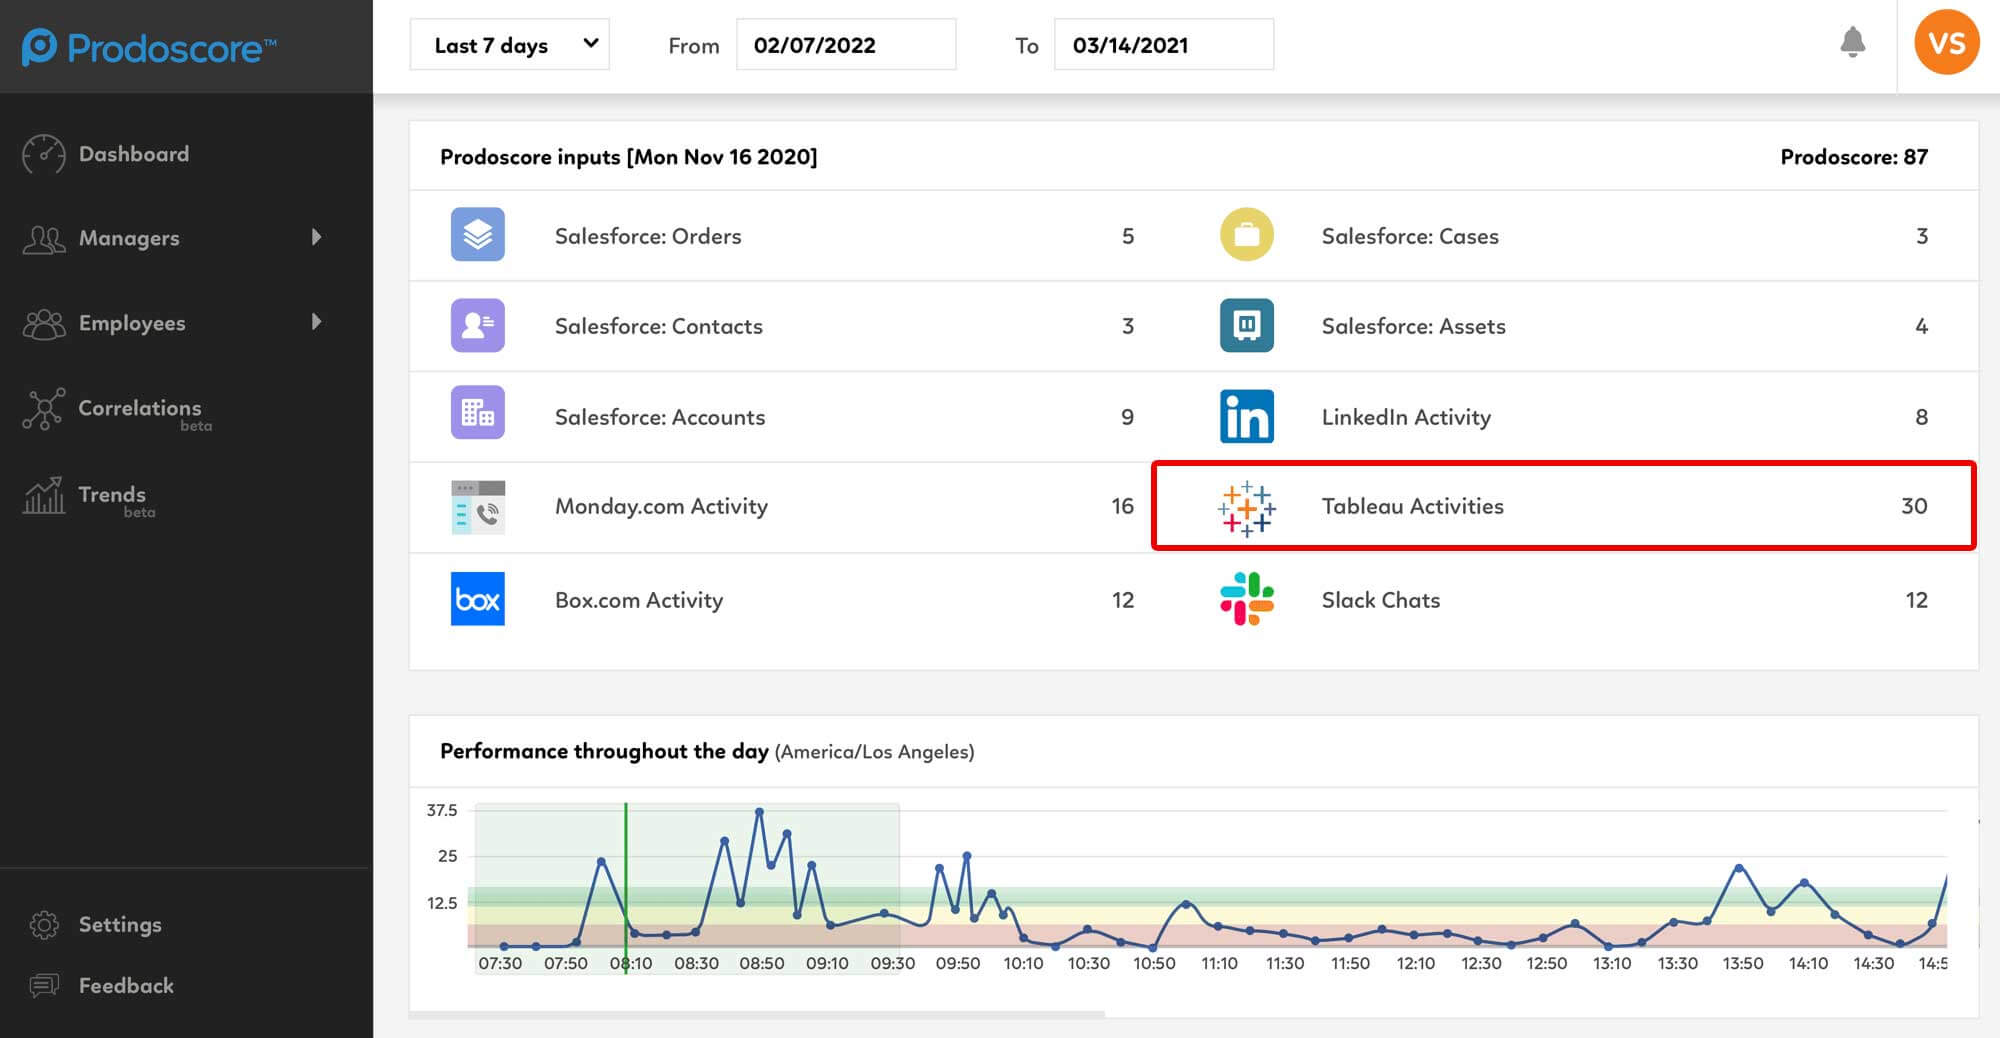Click the Salesforce Cases briefcase icon
Image resolution: width=2000 pixels, height=1038 pixels.
(1246, 234)
